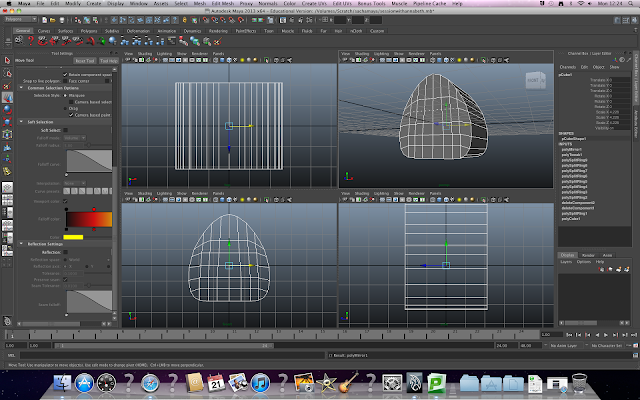640x400 pixels.
Task: Select the Rotate tool sphere icon
Action: point(7,110)
